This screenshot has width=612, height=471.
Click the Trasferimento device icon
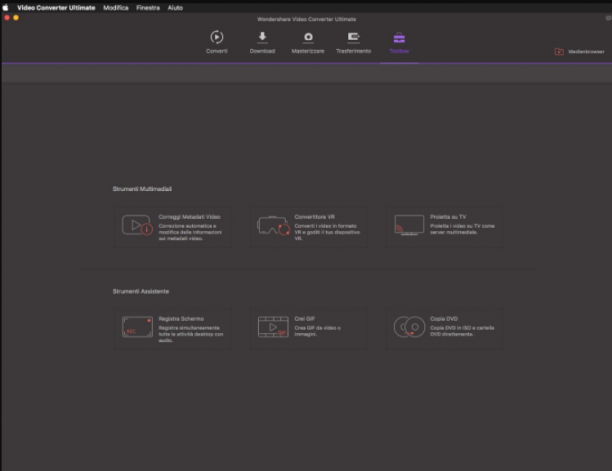pos(353,37)
